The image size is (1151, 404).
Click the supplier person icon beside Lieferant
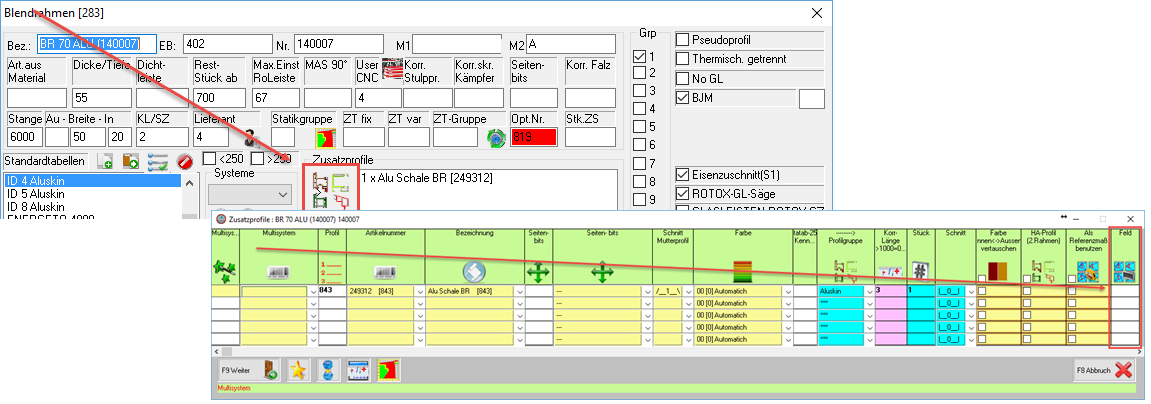[x=251, y=138]
